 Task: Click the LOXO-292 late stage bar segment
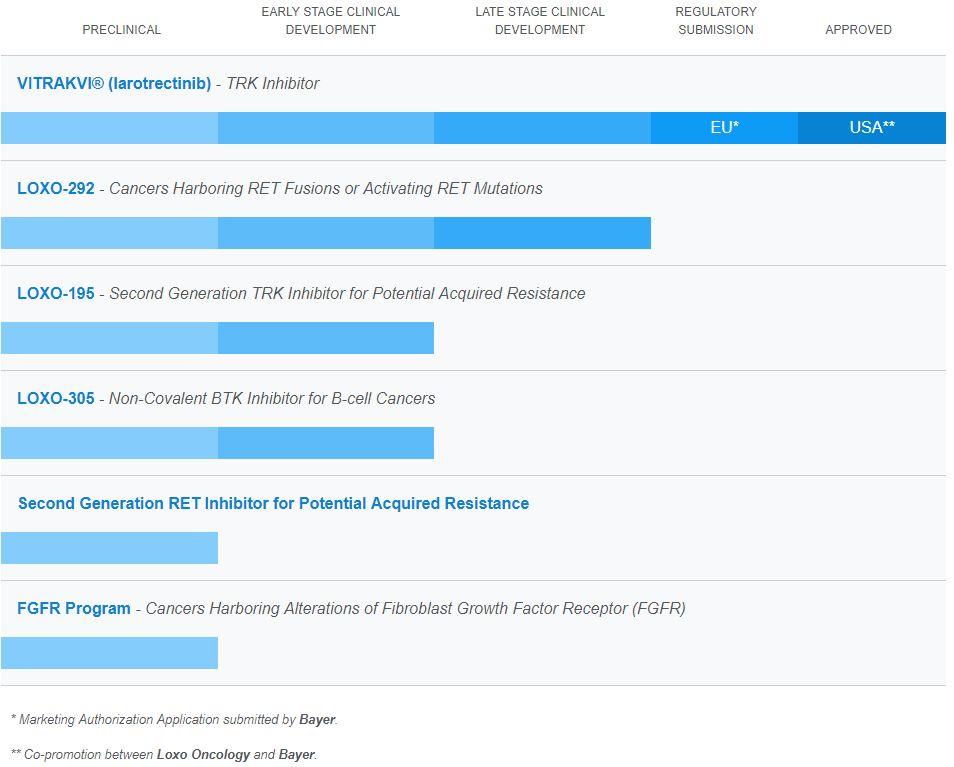(x=543, y=233)
